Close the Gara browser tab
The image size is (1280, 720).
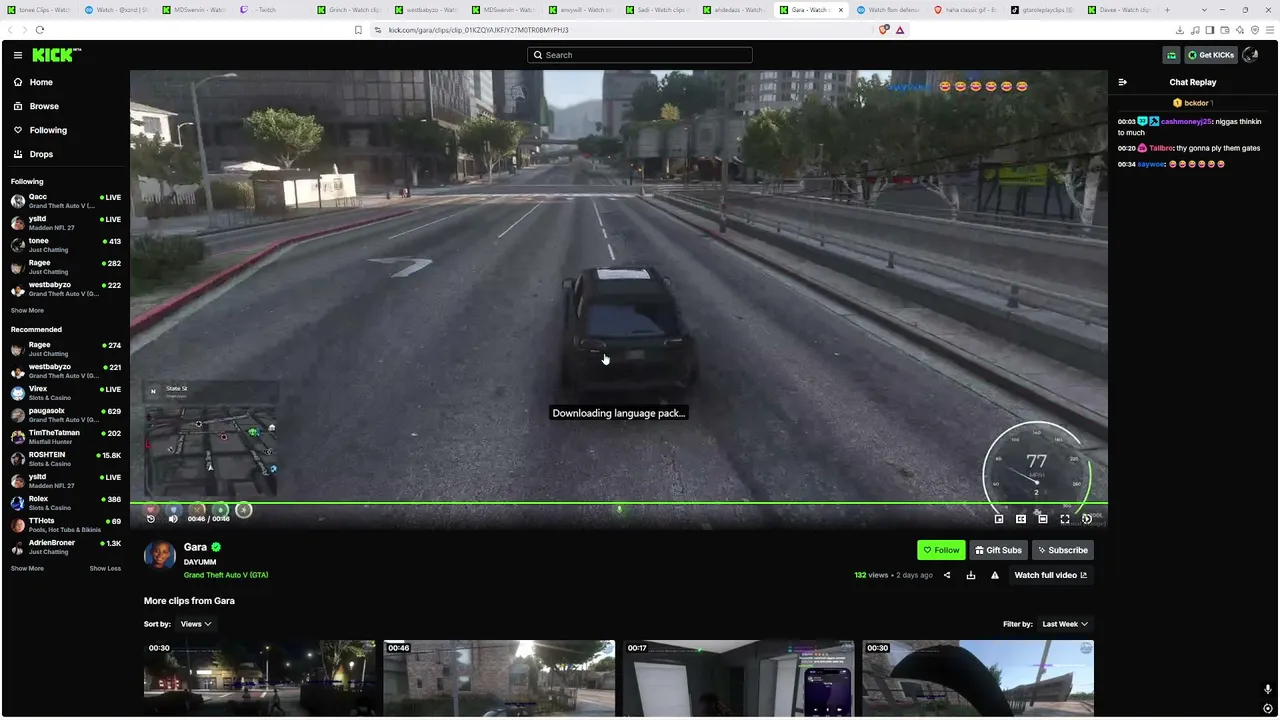click(x=840, y=10)
